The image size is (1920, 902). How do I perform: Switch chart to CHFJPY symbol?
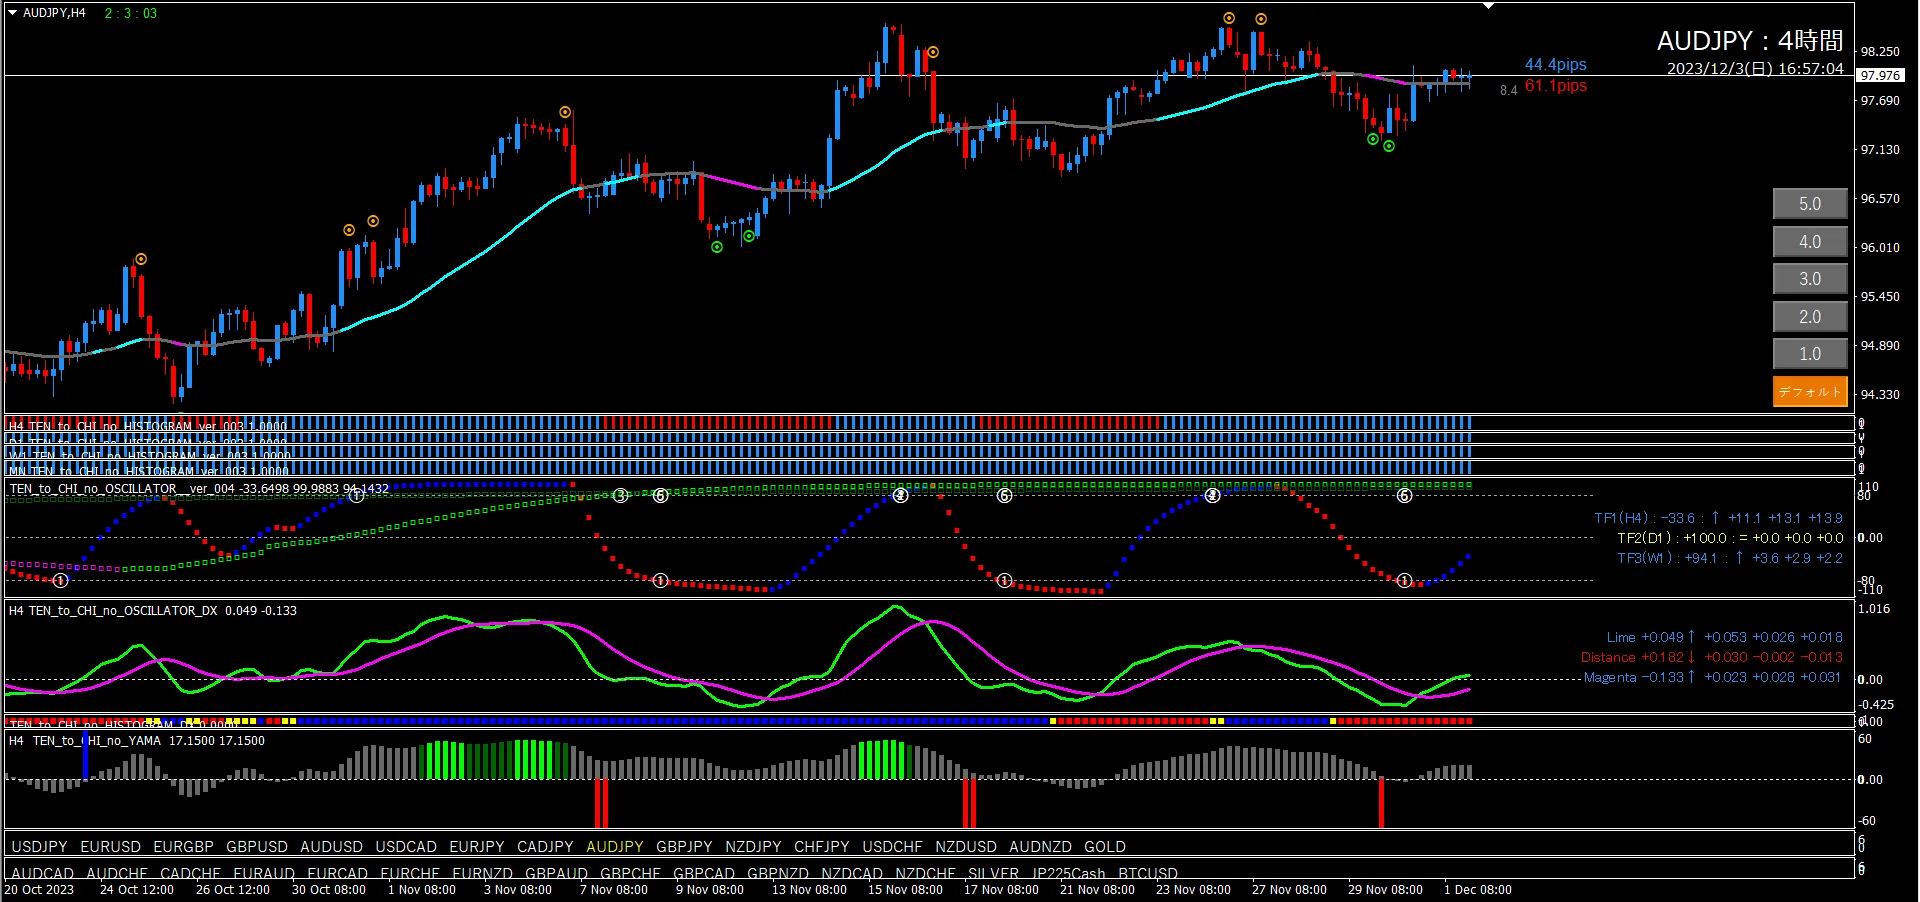click(x=821, y=847)
